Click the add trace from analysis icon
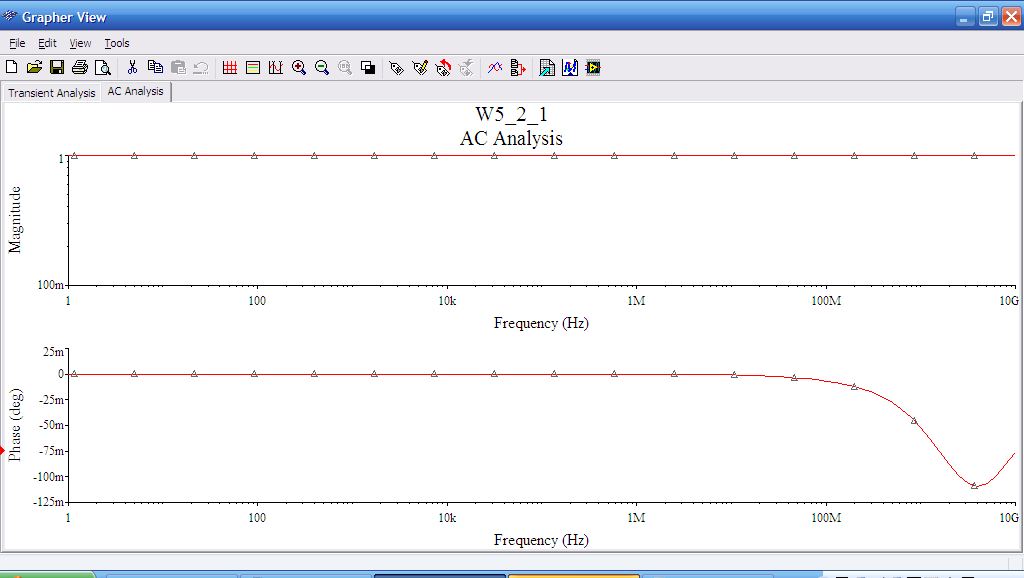Screen dimensions: 1024x578 pos(518,67)
